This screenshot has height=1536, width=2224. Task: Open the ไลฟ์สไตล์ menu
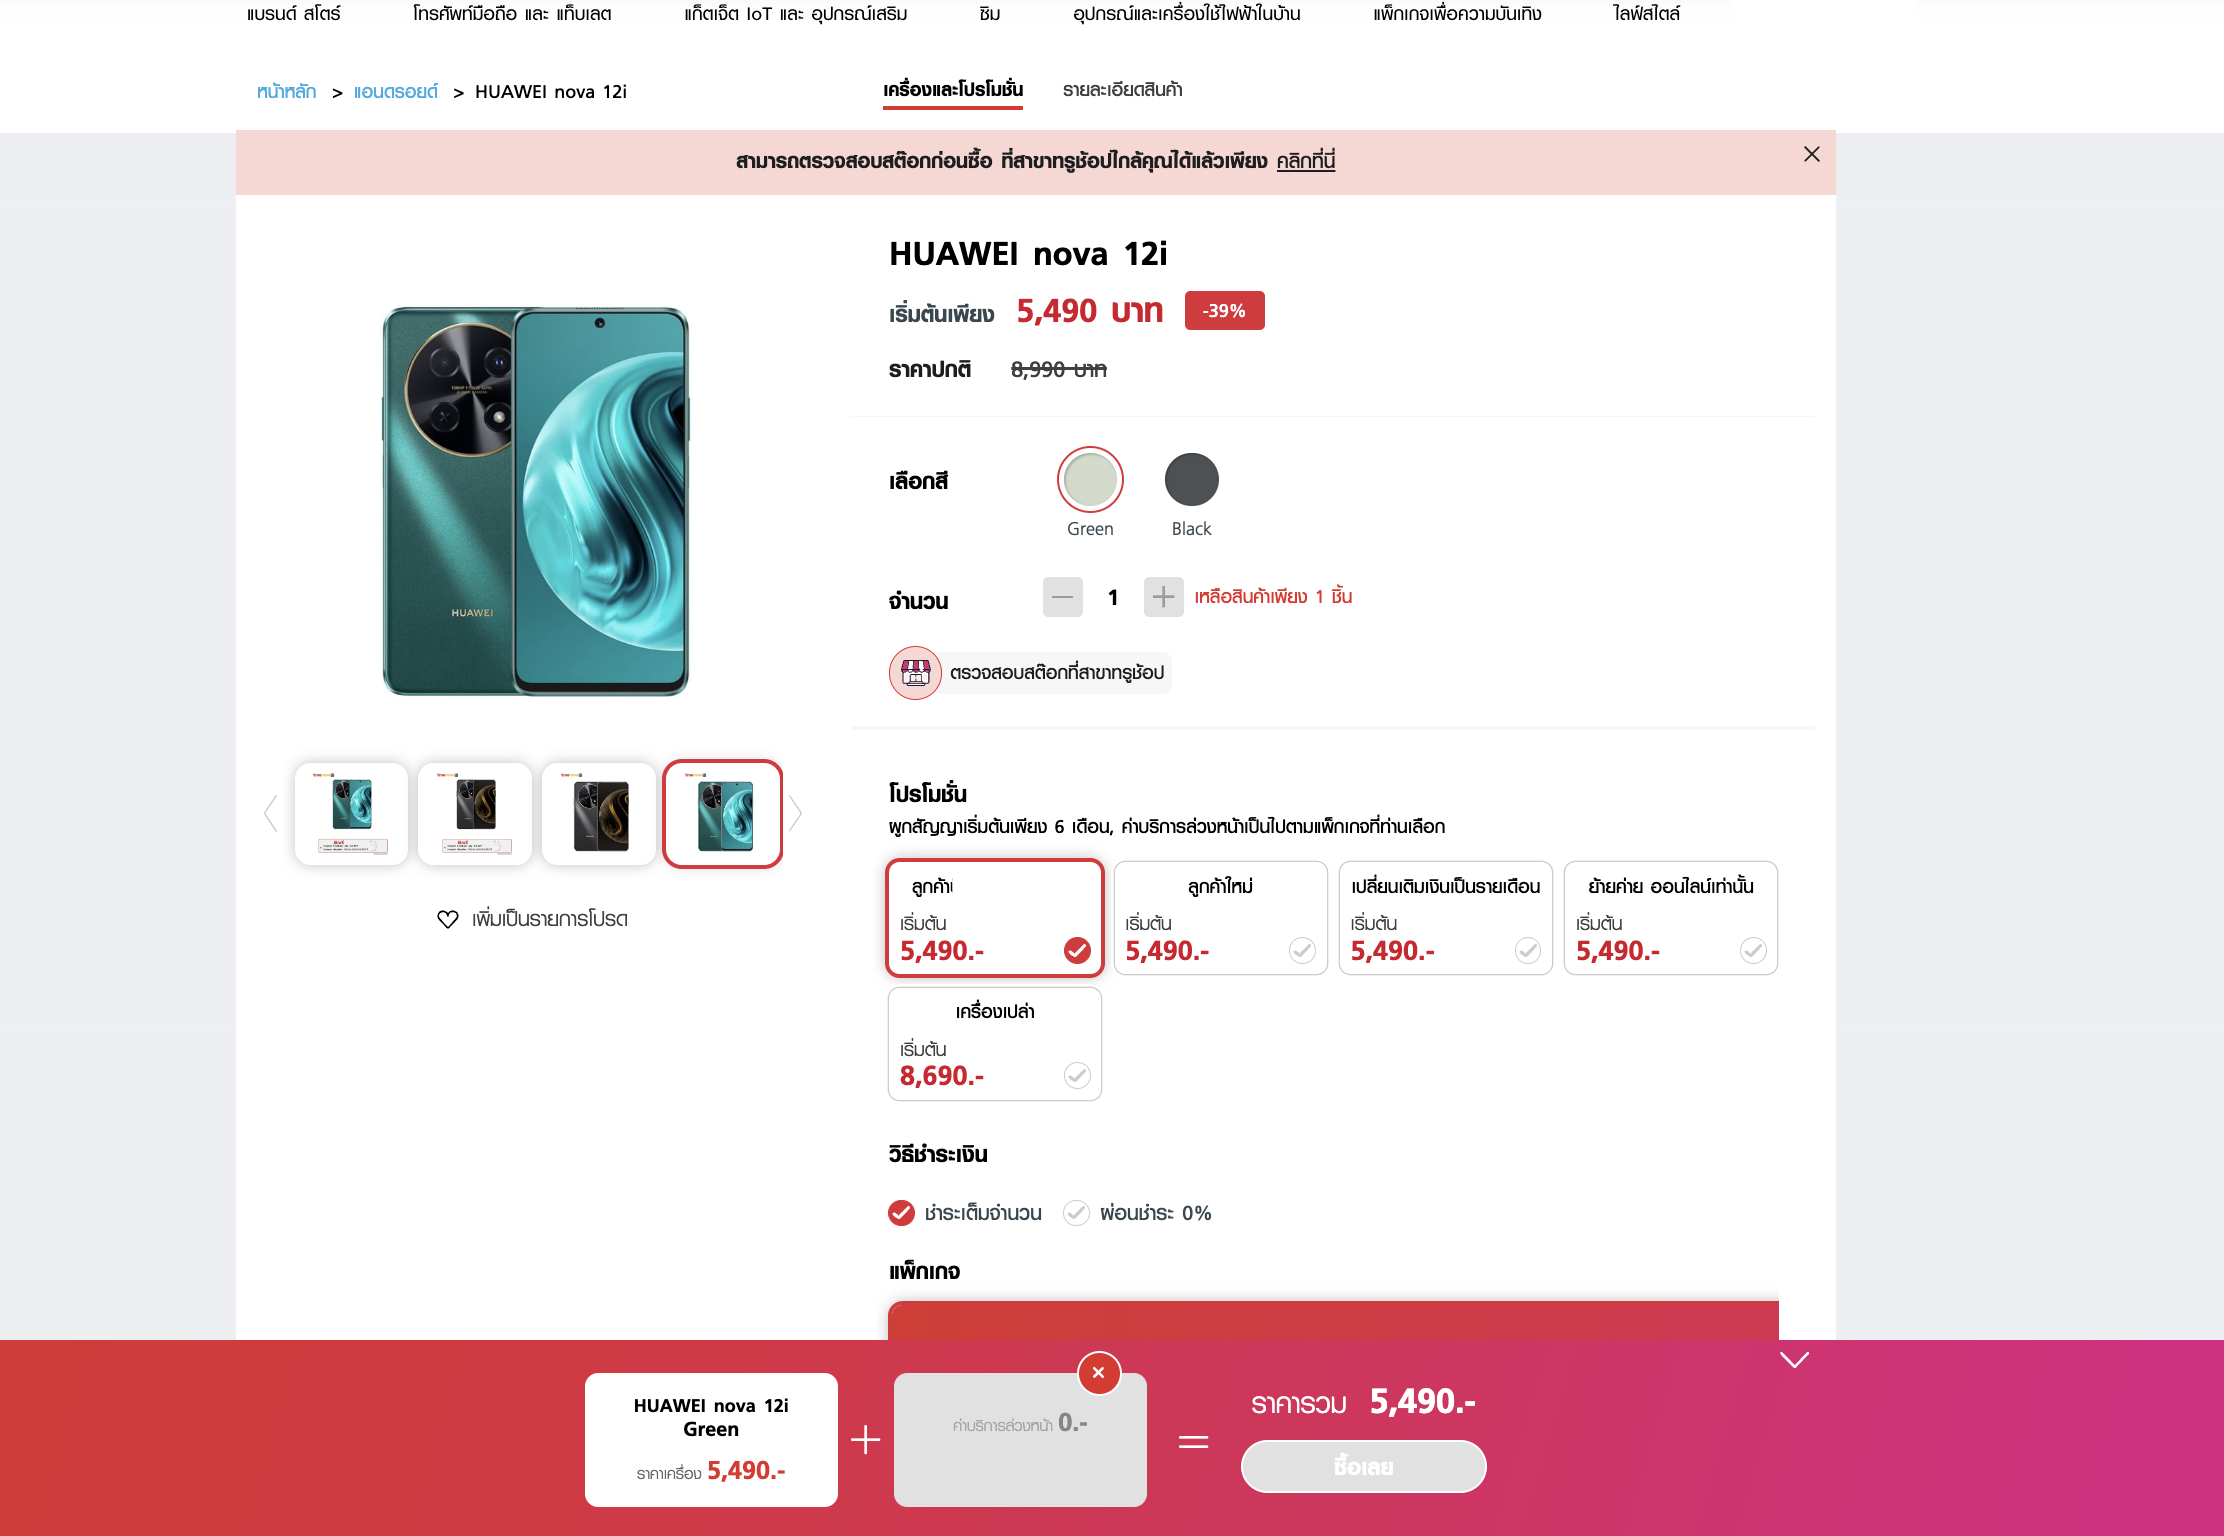click(1646, 14)
